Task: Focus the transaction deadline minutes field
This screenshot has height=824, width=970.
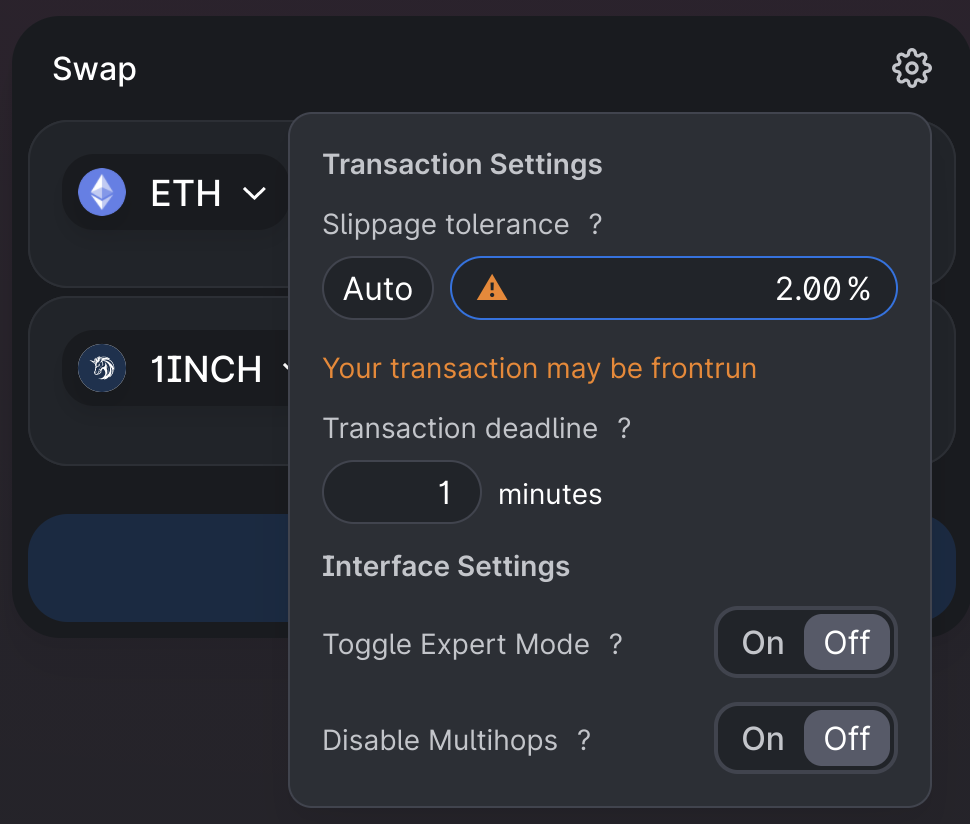Action: coord(402,492)
